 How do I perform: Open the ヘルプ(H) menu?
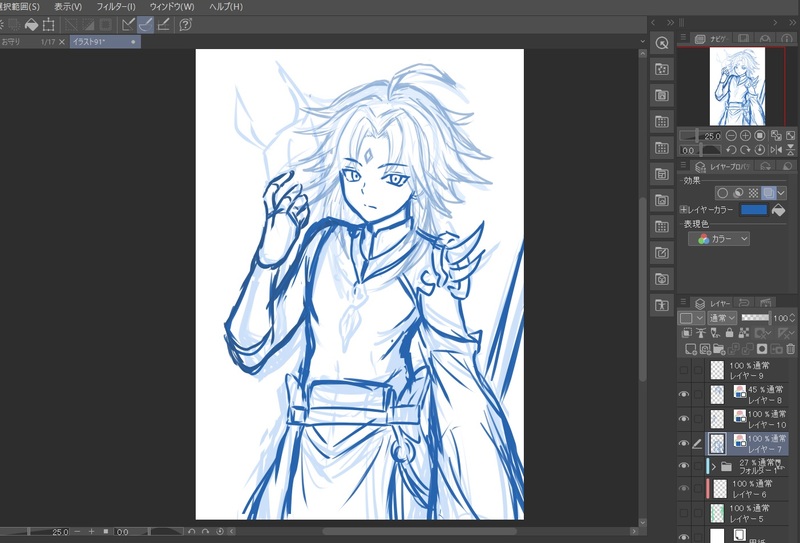[226, 7]
